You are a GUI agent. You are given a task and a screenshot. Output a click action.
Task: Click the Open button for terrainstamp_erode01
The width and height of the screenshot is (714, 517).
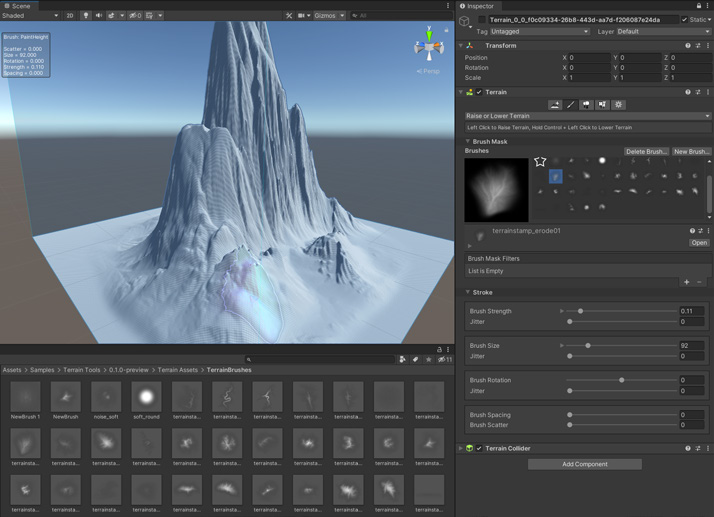(x=699, y=243)
